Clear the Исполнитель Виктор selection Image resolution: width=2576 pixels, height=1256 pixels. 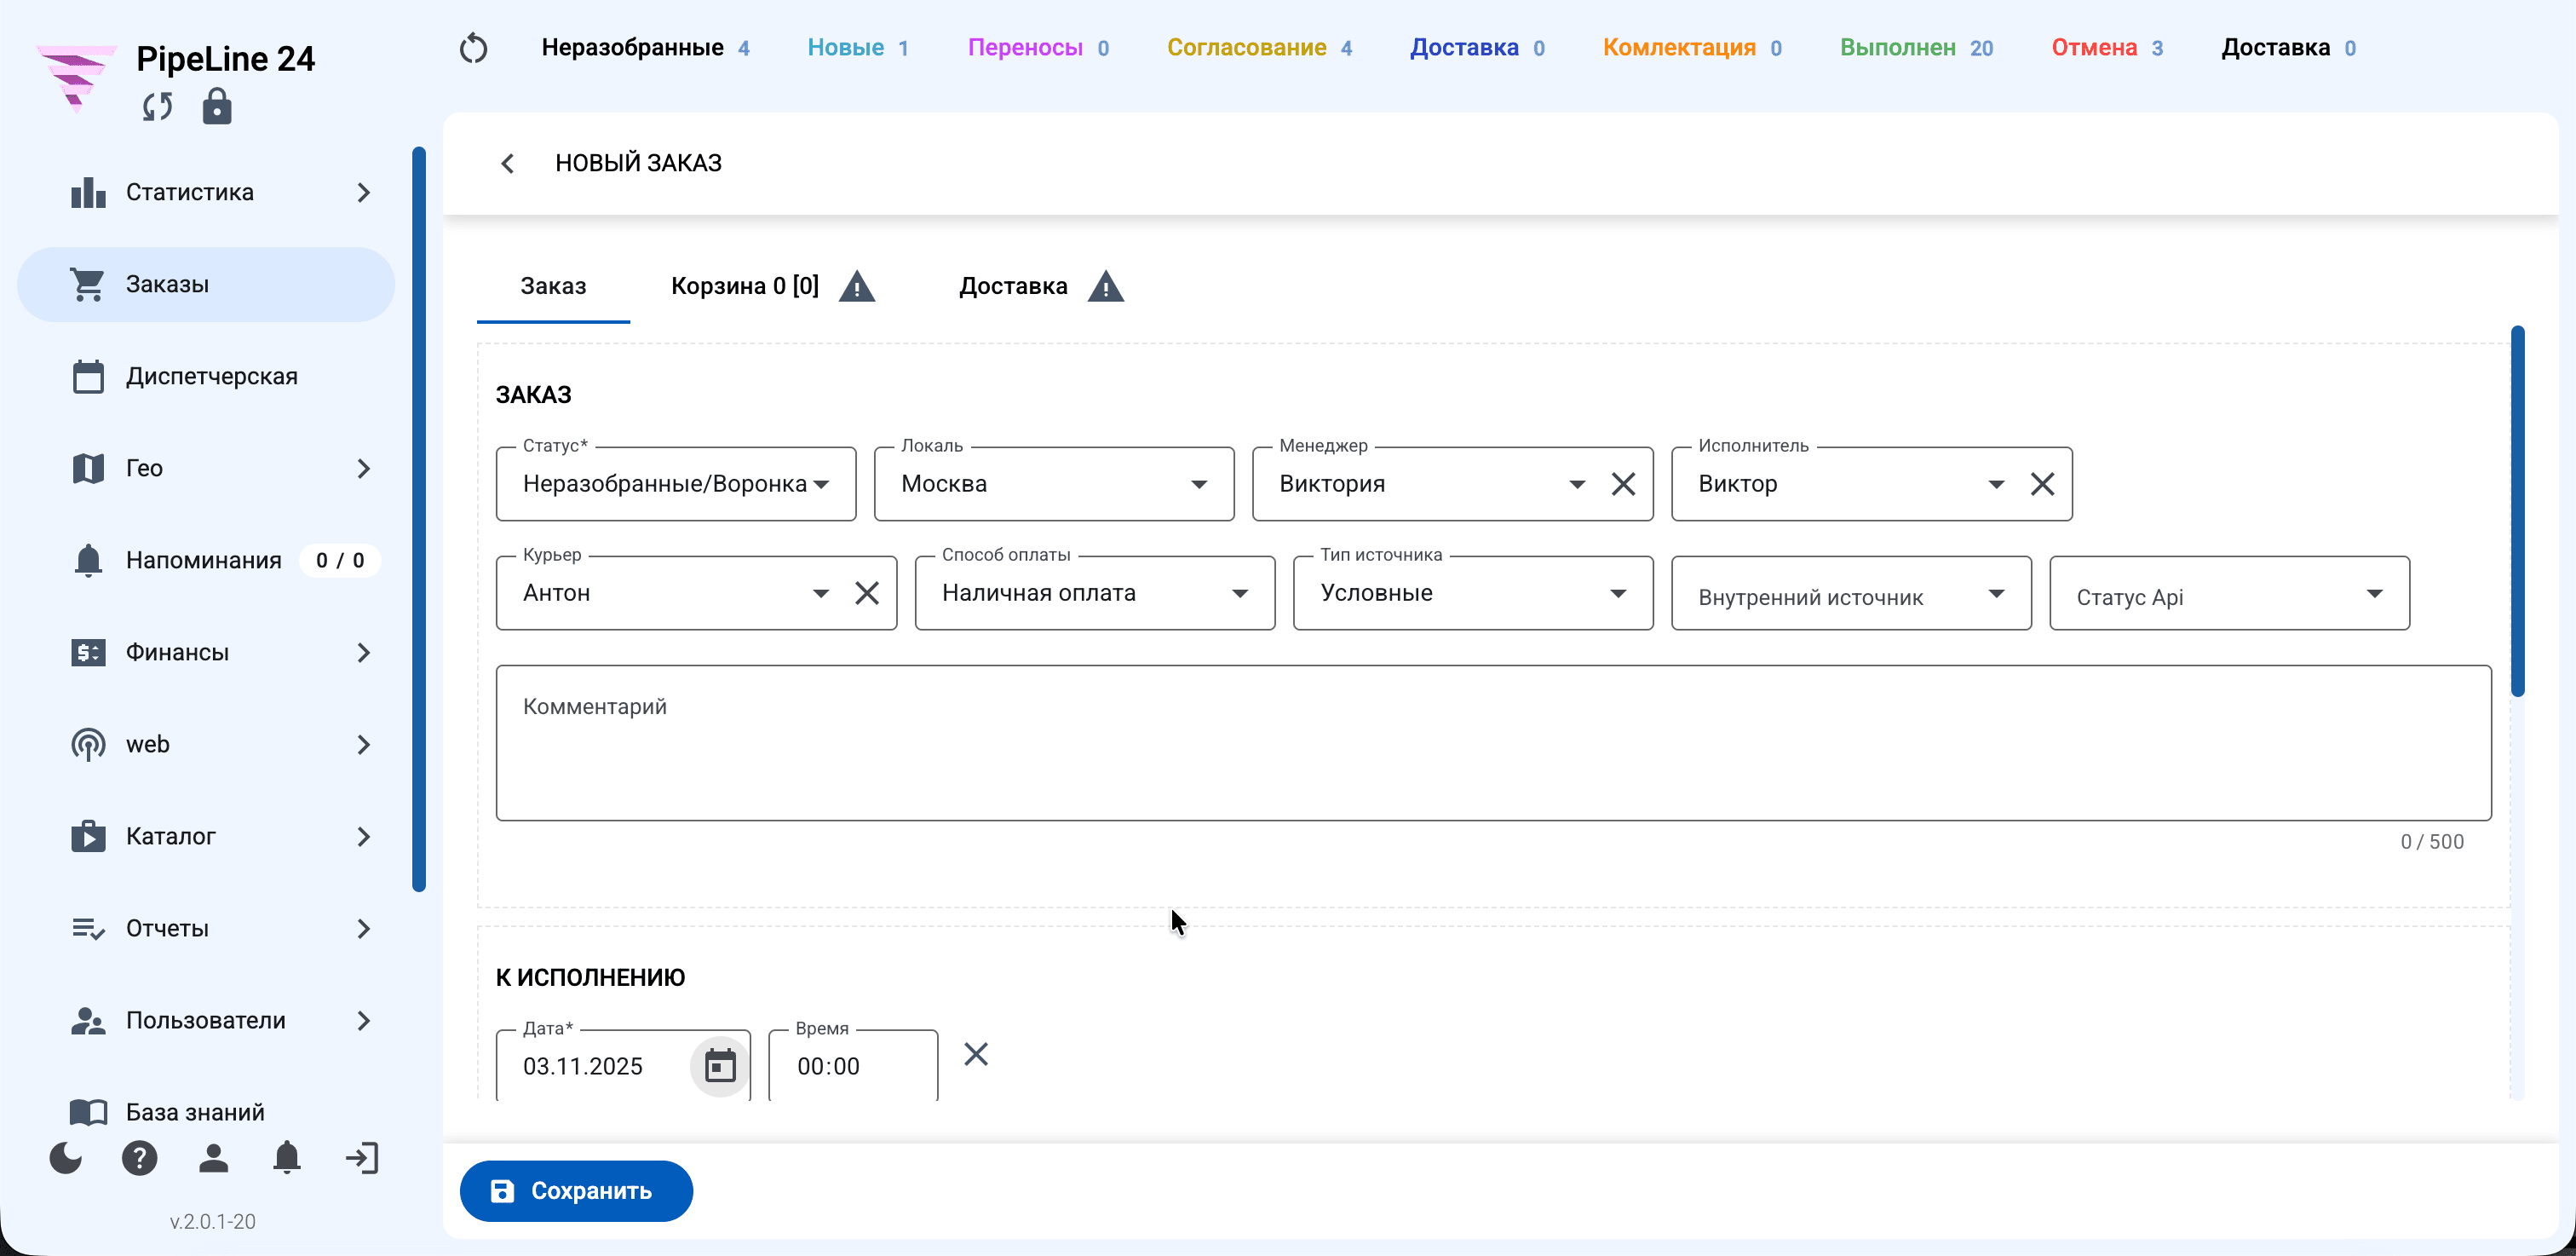2042,484
